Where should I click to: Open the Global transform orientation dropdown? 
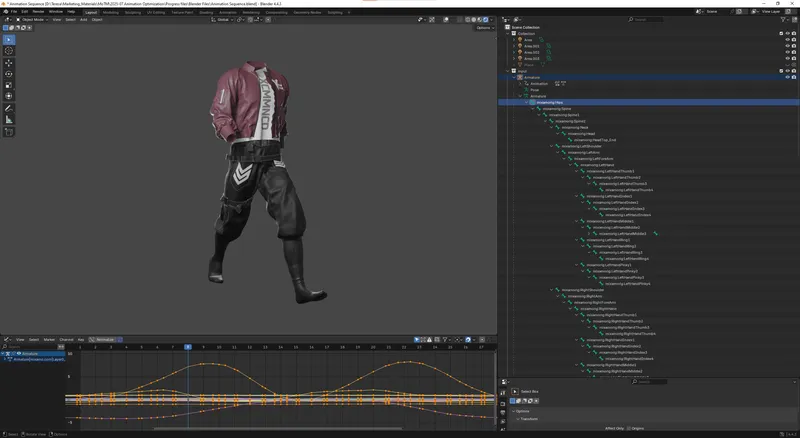pyautogui.click(x=225, y=19)
